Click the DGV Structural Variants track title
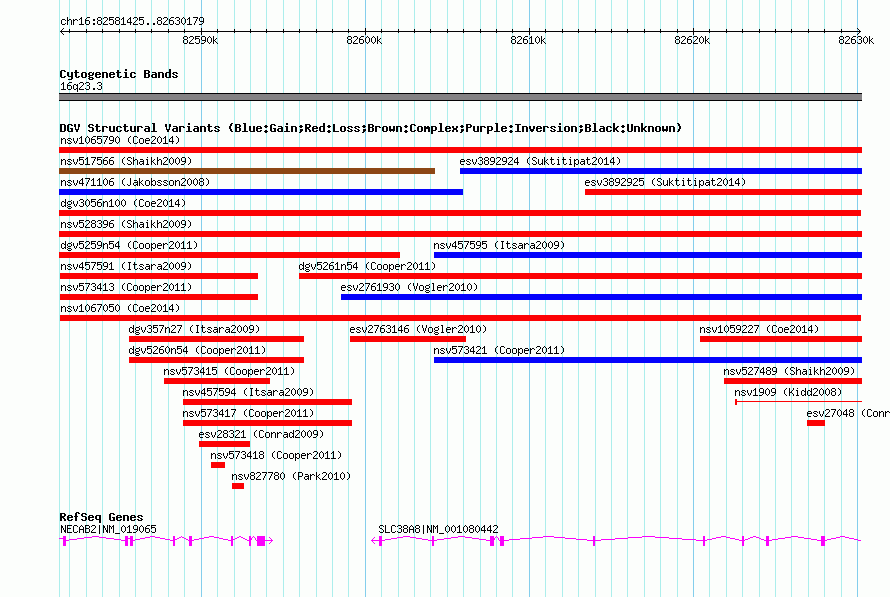Viewport: 890px width, 597px height. click(x=371, y=128)
